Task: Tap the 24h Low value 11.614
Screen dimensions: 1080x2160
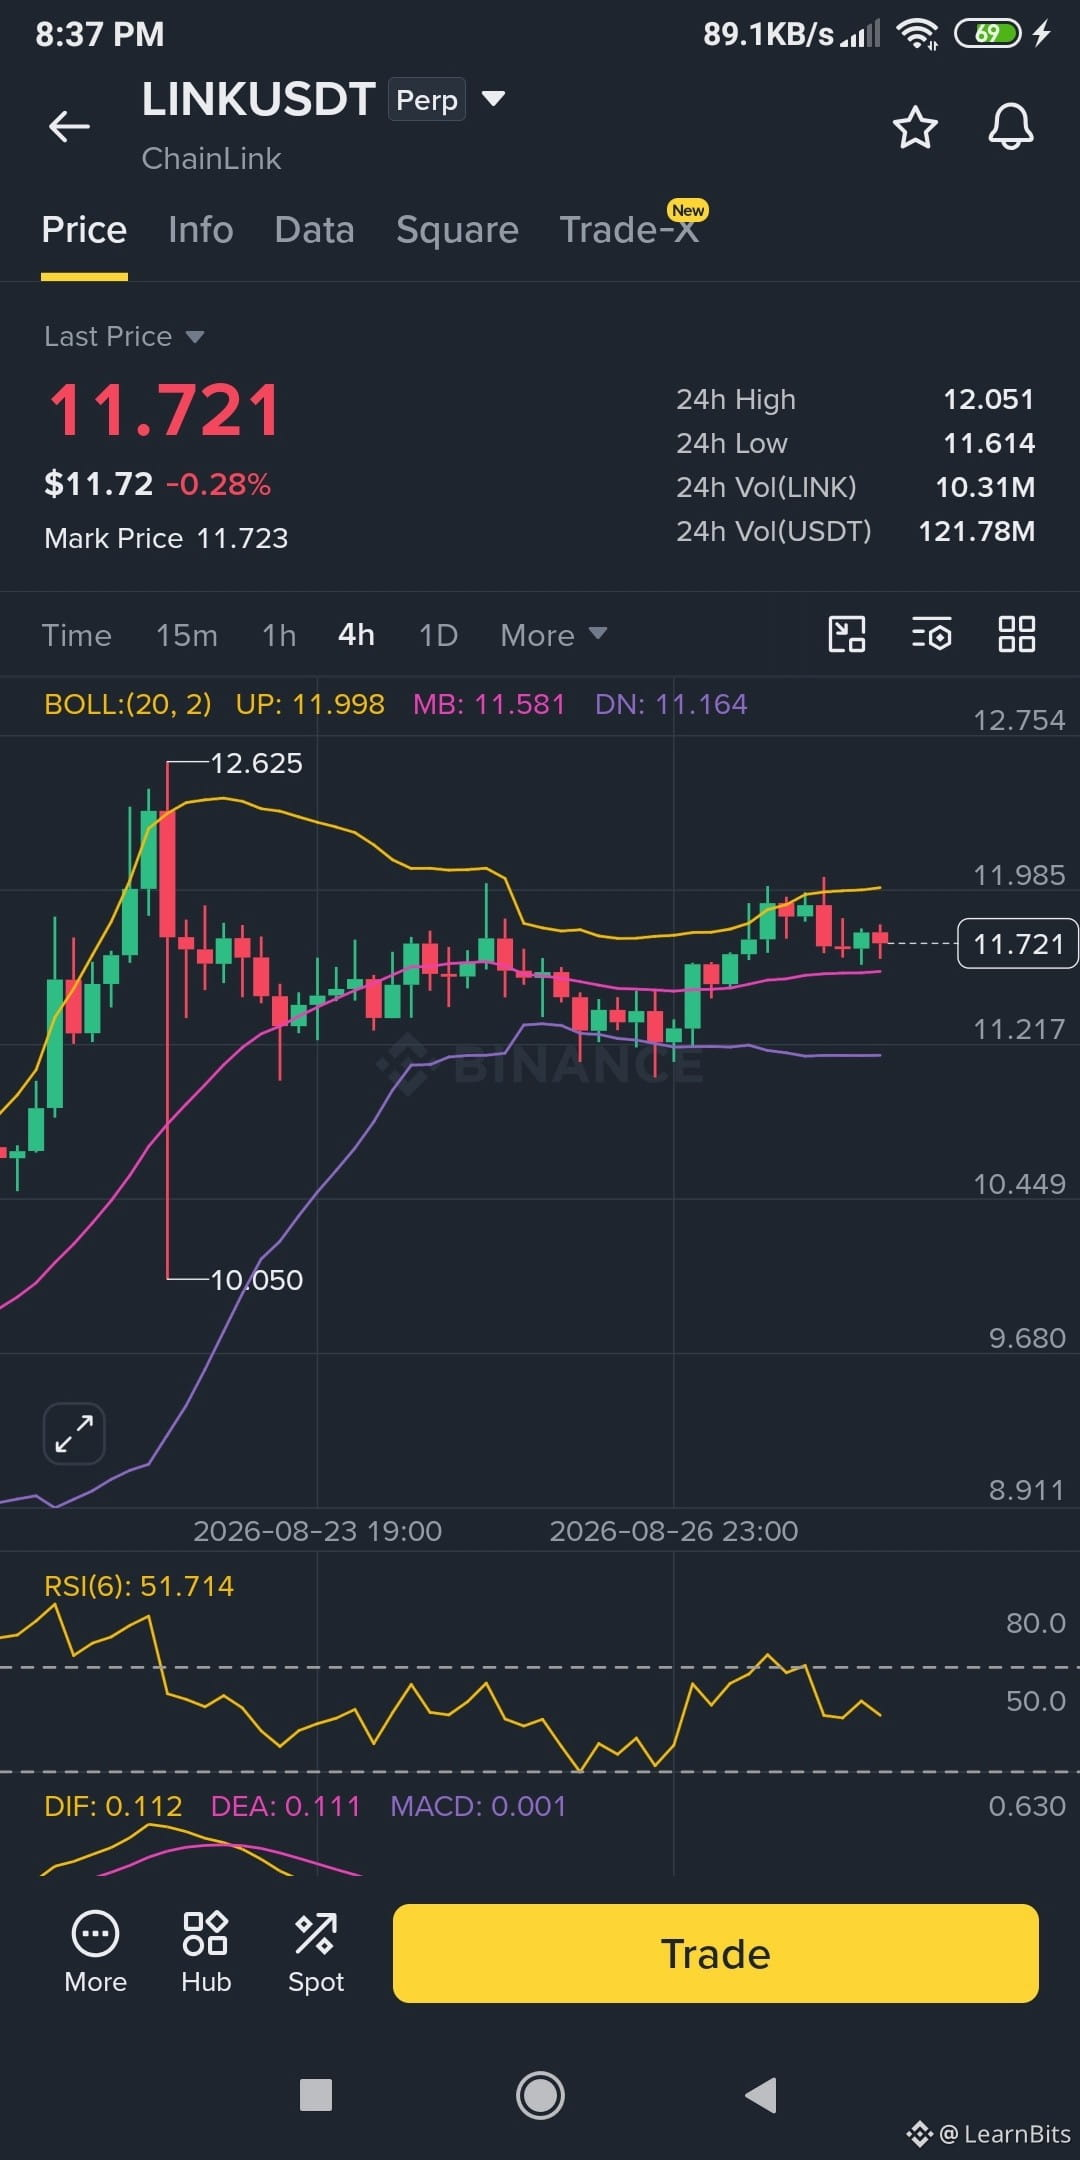Action: click(989, 443)
